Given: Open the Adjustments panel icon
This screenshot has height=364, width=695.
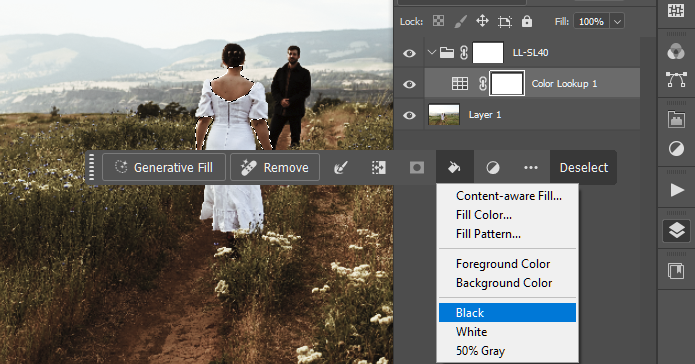Looking at the screenshot, I should coord(676,149).
